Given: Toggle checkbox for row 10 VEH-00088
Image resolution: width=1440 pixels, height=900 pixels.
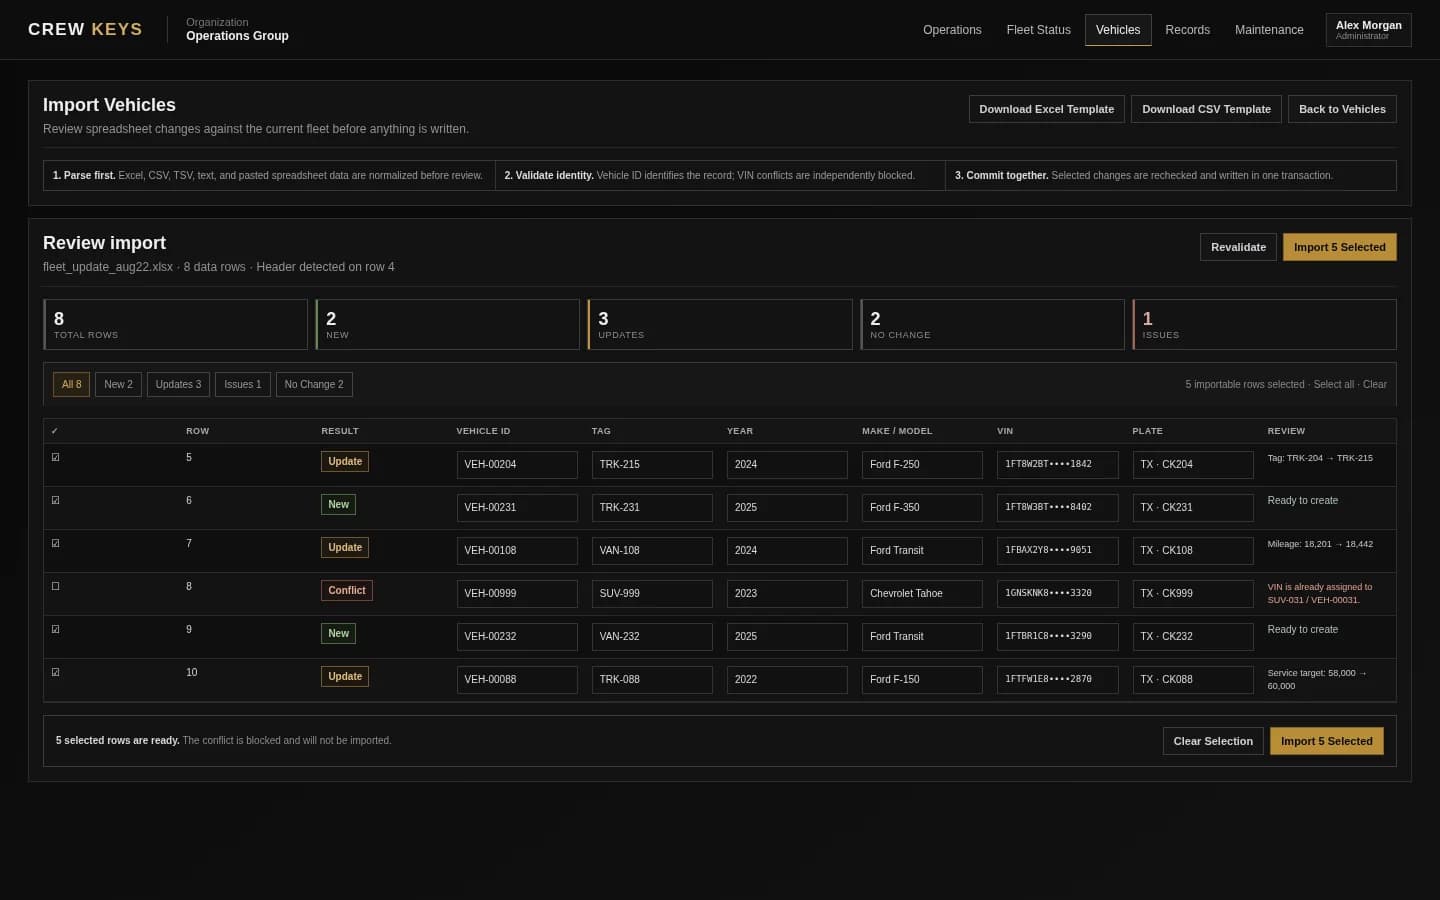Looking at the screenshot, I should tap(55, 673).
